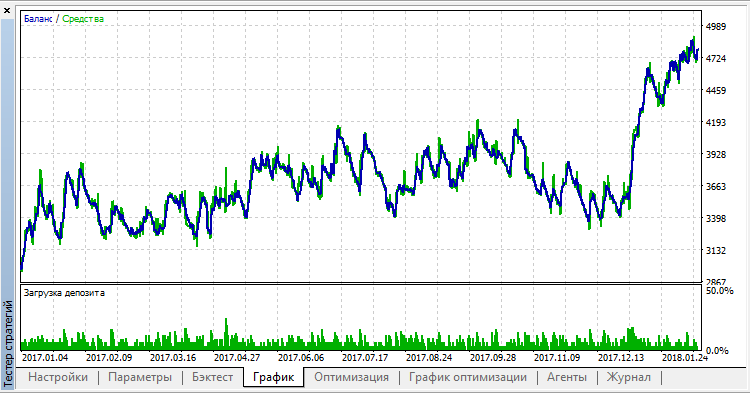Click the 4989 axis value
The width and height of the screenshot is (750, 394).
[716, 27]
